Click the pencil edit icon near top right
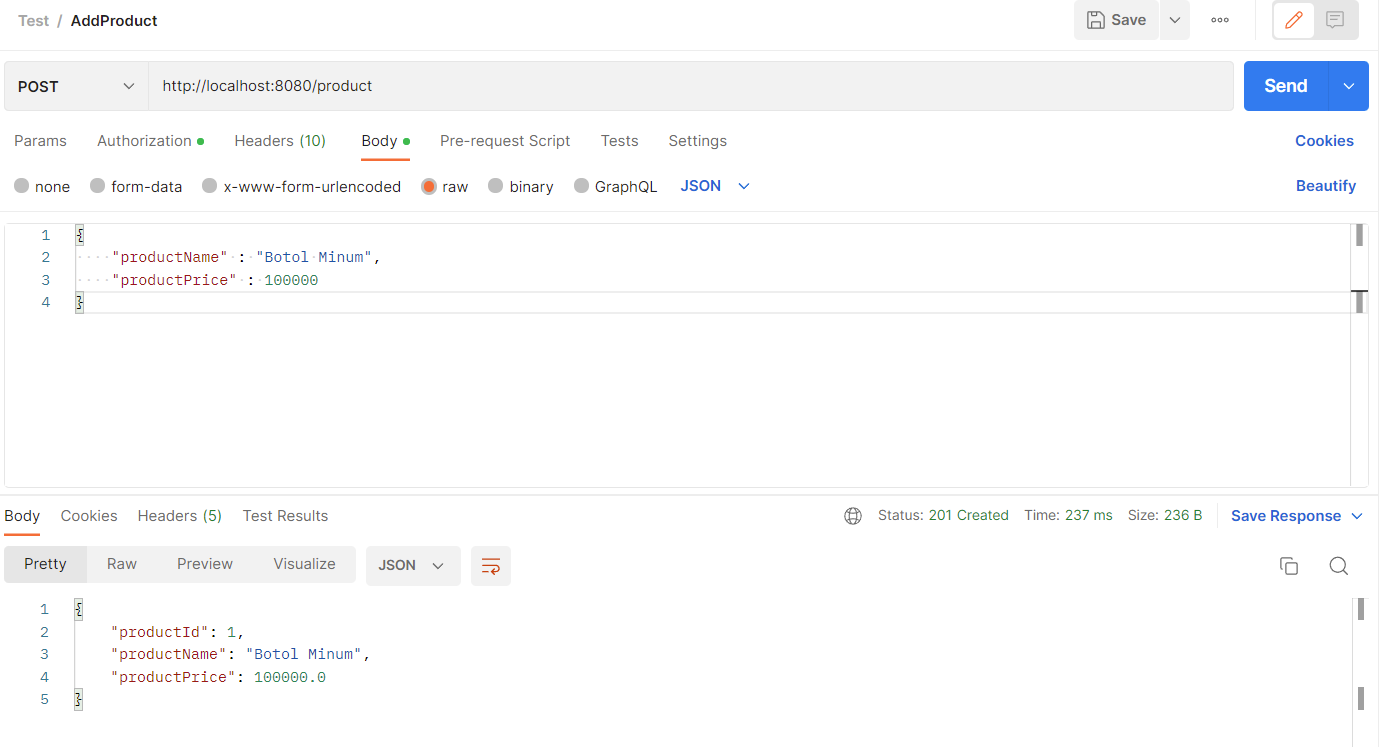Viewport: 1390px width, 747px height. coord(1293,20)
